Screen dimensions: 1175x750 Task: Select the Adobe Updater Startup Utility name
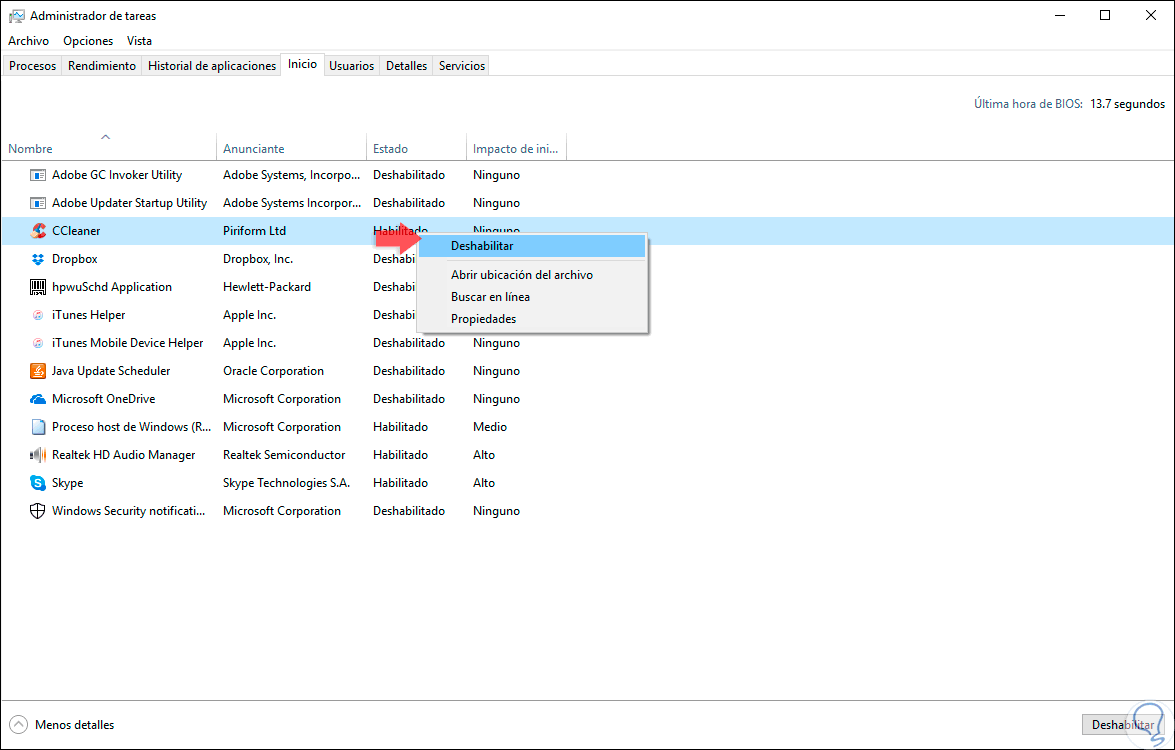point(130,203)
